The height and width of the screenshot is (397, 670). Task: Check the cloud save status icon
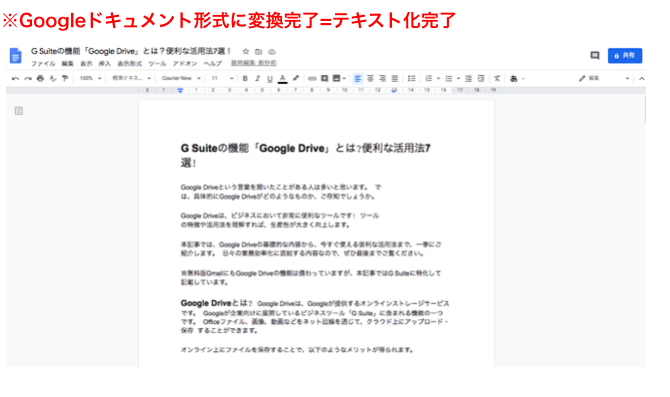pos(272,52)
